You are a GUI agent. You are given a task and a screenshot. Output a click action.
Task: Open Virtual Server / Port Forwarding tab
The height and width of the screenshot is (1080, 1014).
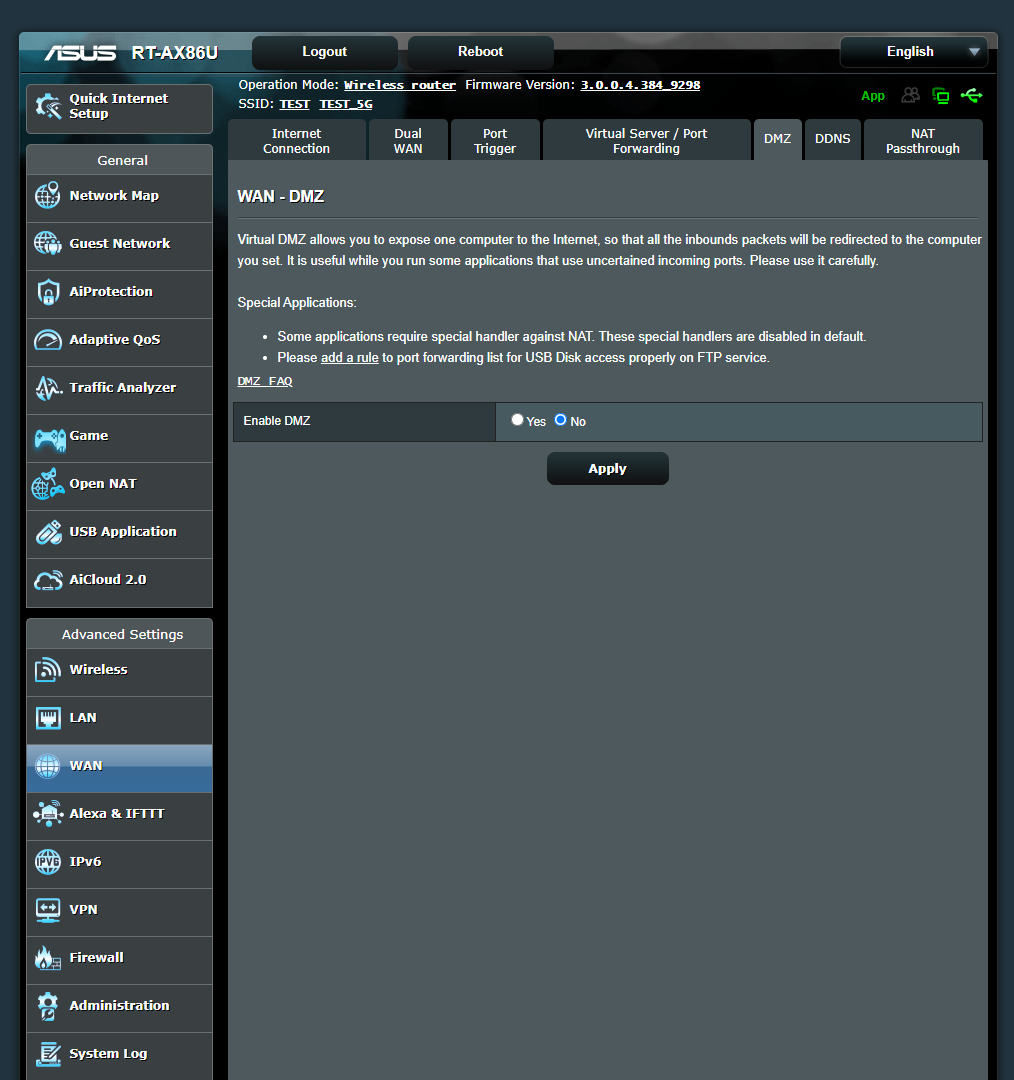646,141
